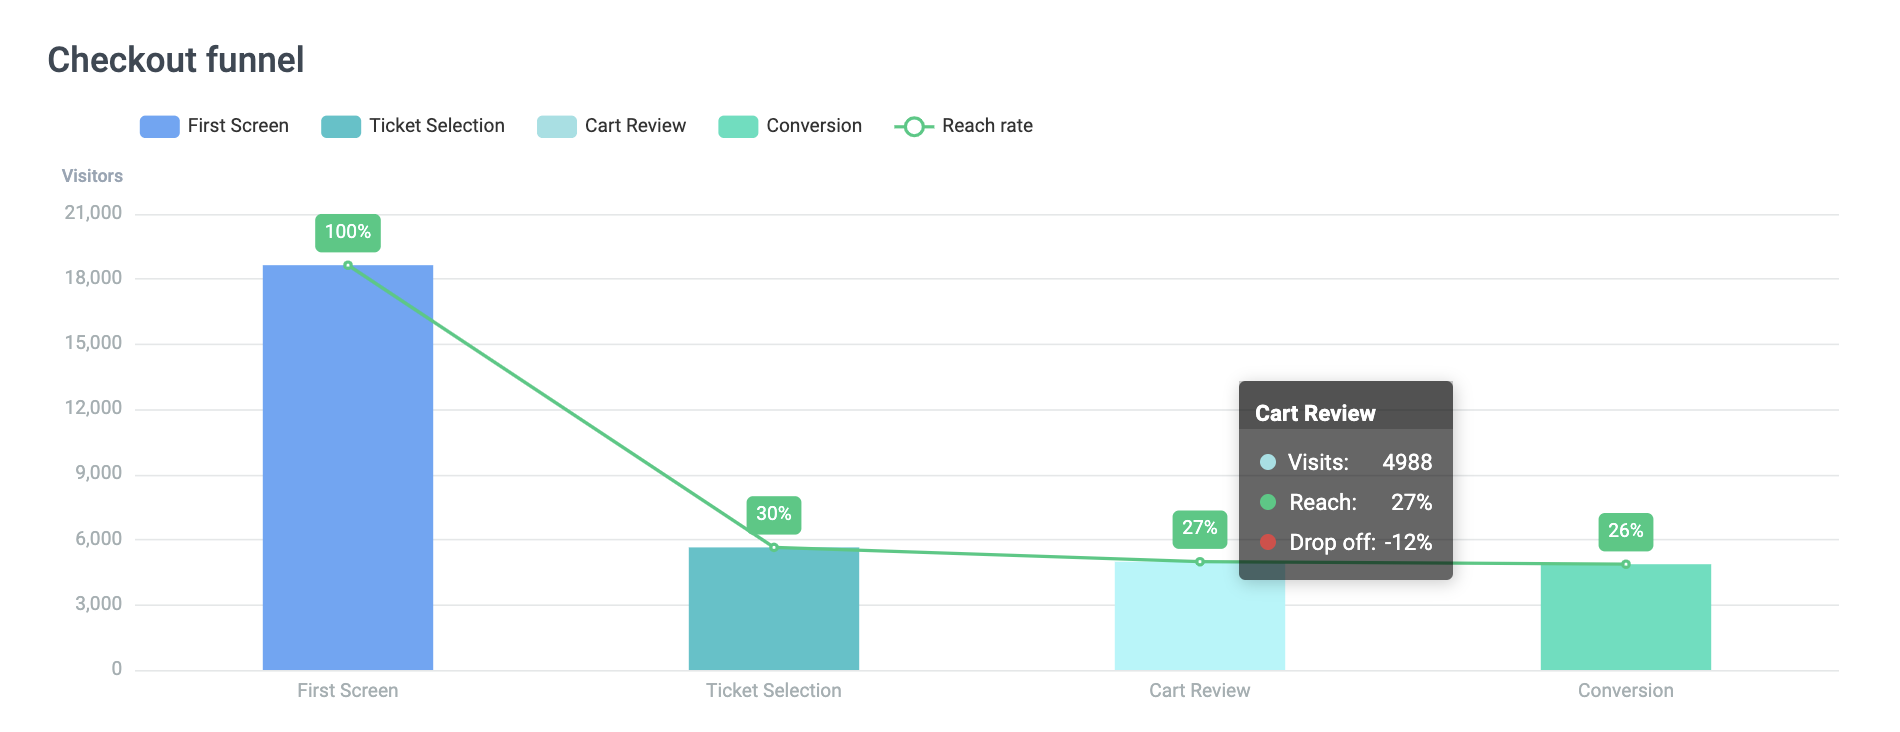Click the Ticket Selection legend label
Screen dimensions: 1900x732
[x=437, y=126]
